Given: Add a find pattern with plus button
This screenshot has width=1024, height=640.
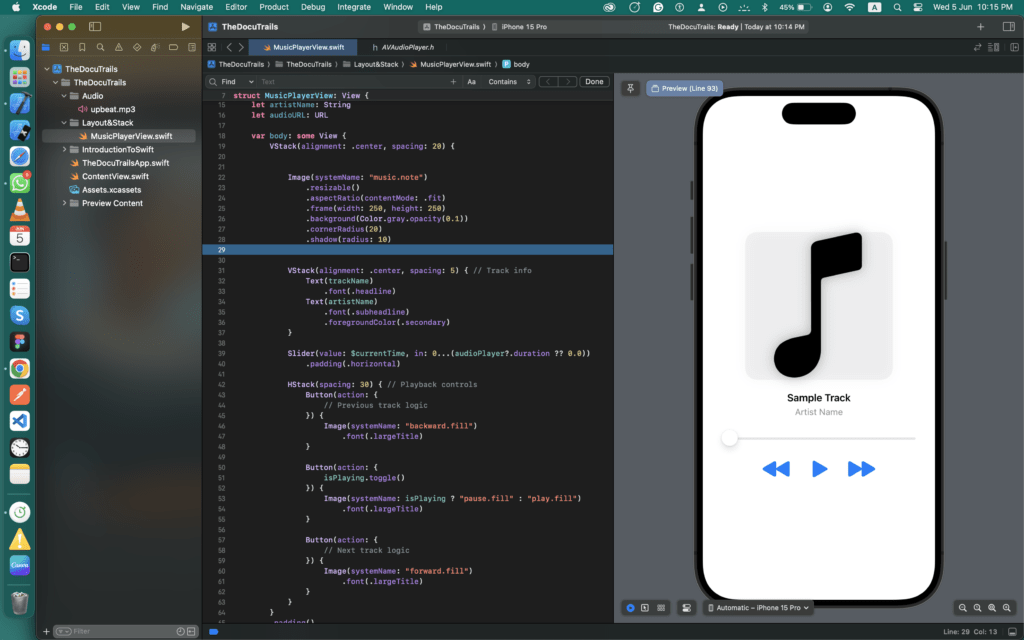Looking at the screenshot, I should 453,82.
